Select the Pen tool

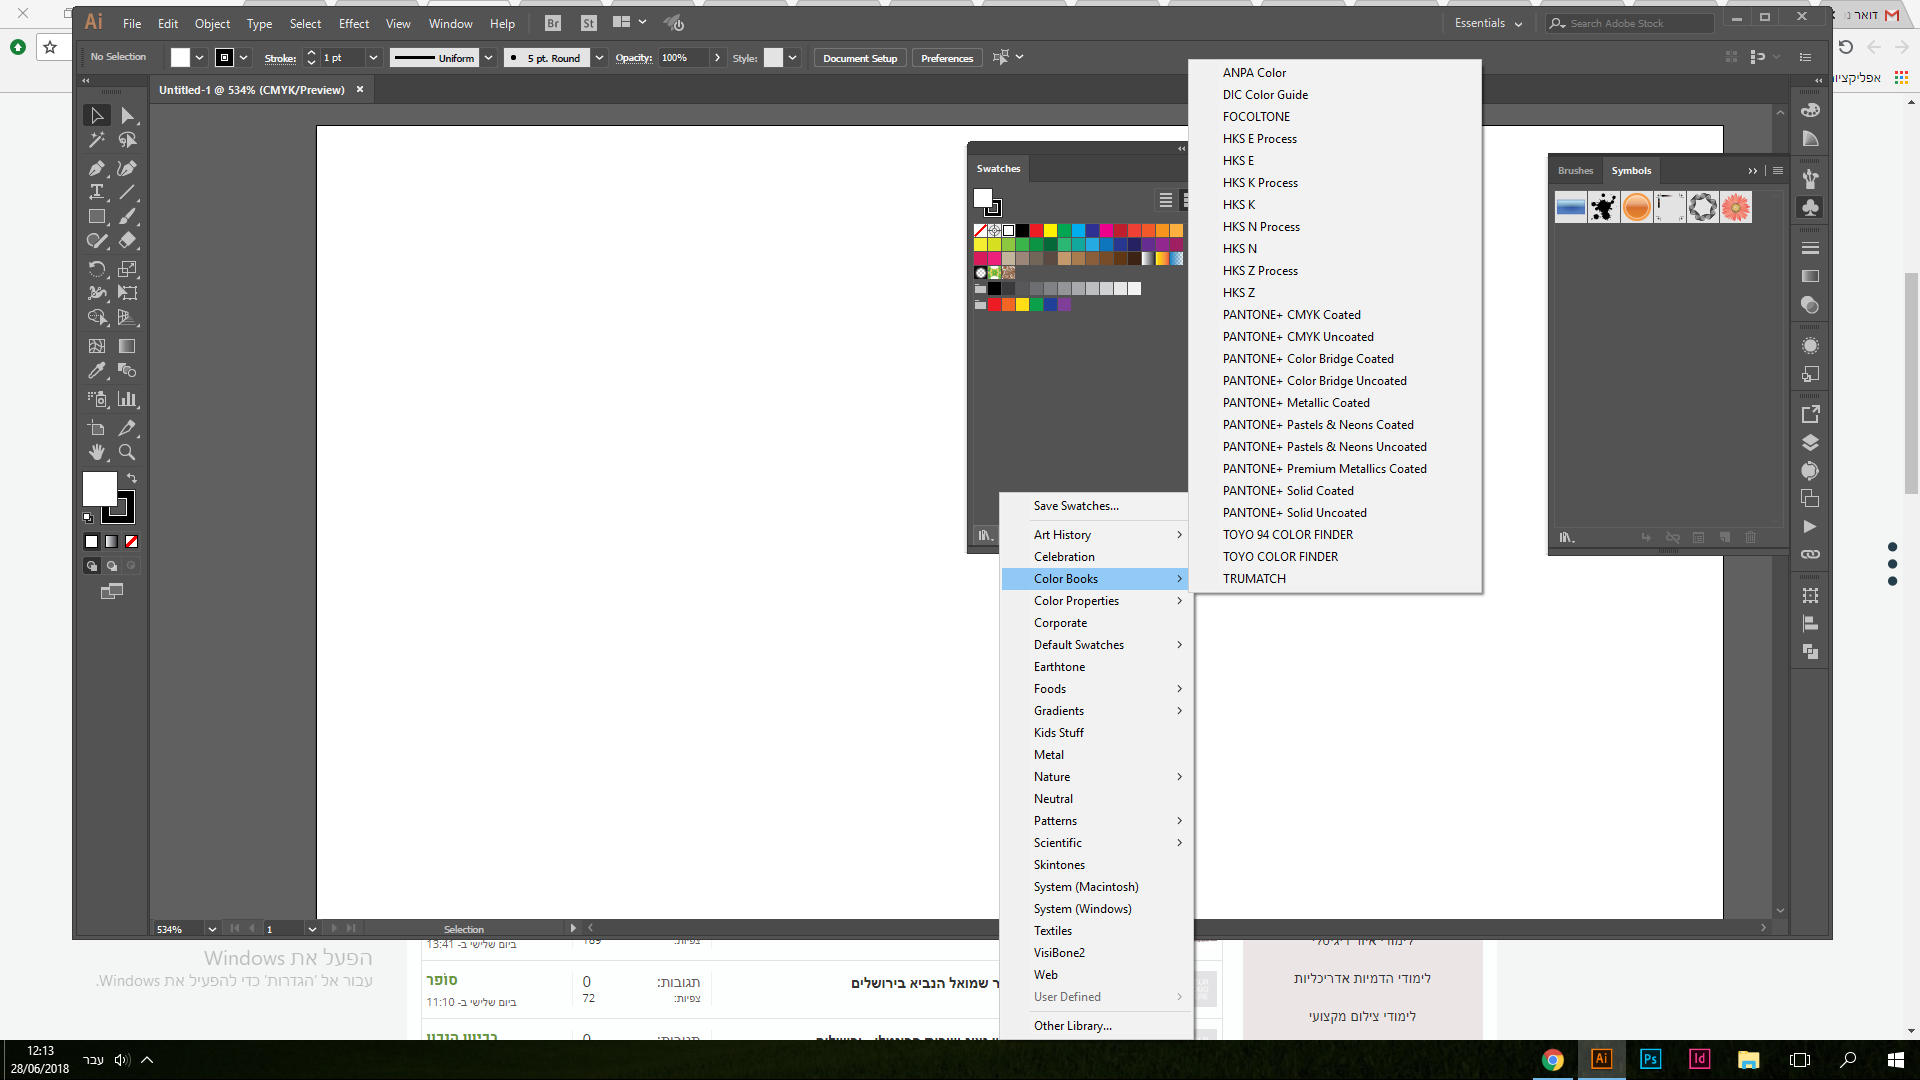pyautogui.click(x=97, y=168)
